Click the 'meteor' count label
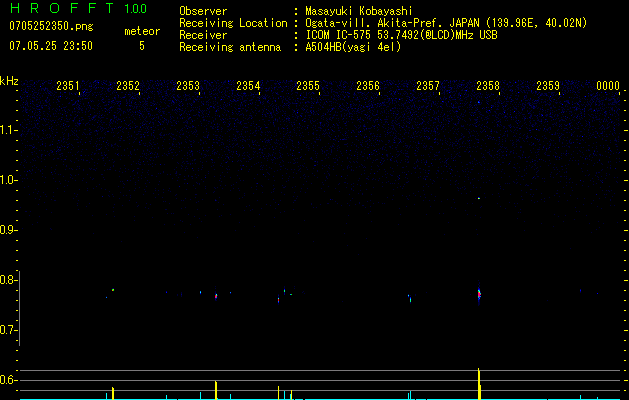The height and width of the screenshot is (400, 629). coord(142,31)
